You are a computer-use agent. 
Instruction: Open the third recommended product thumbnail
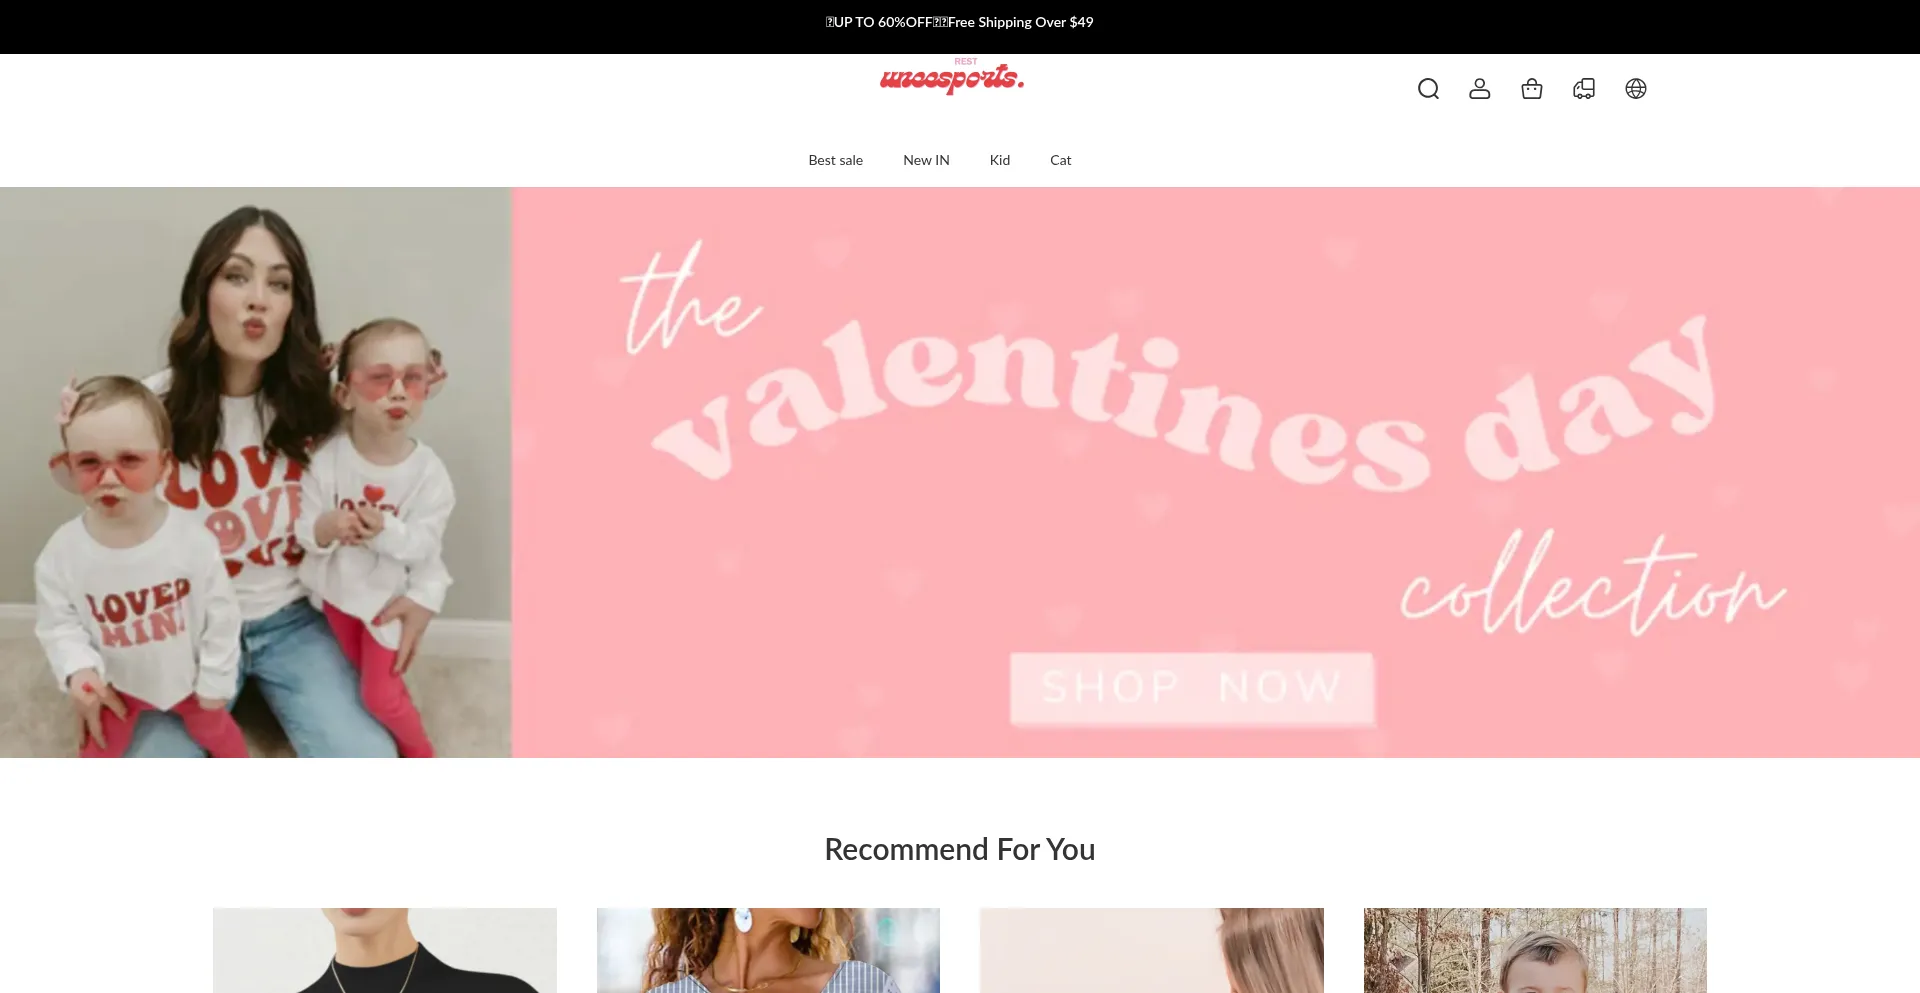[1152, 950]
